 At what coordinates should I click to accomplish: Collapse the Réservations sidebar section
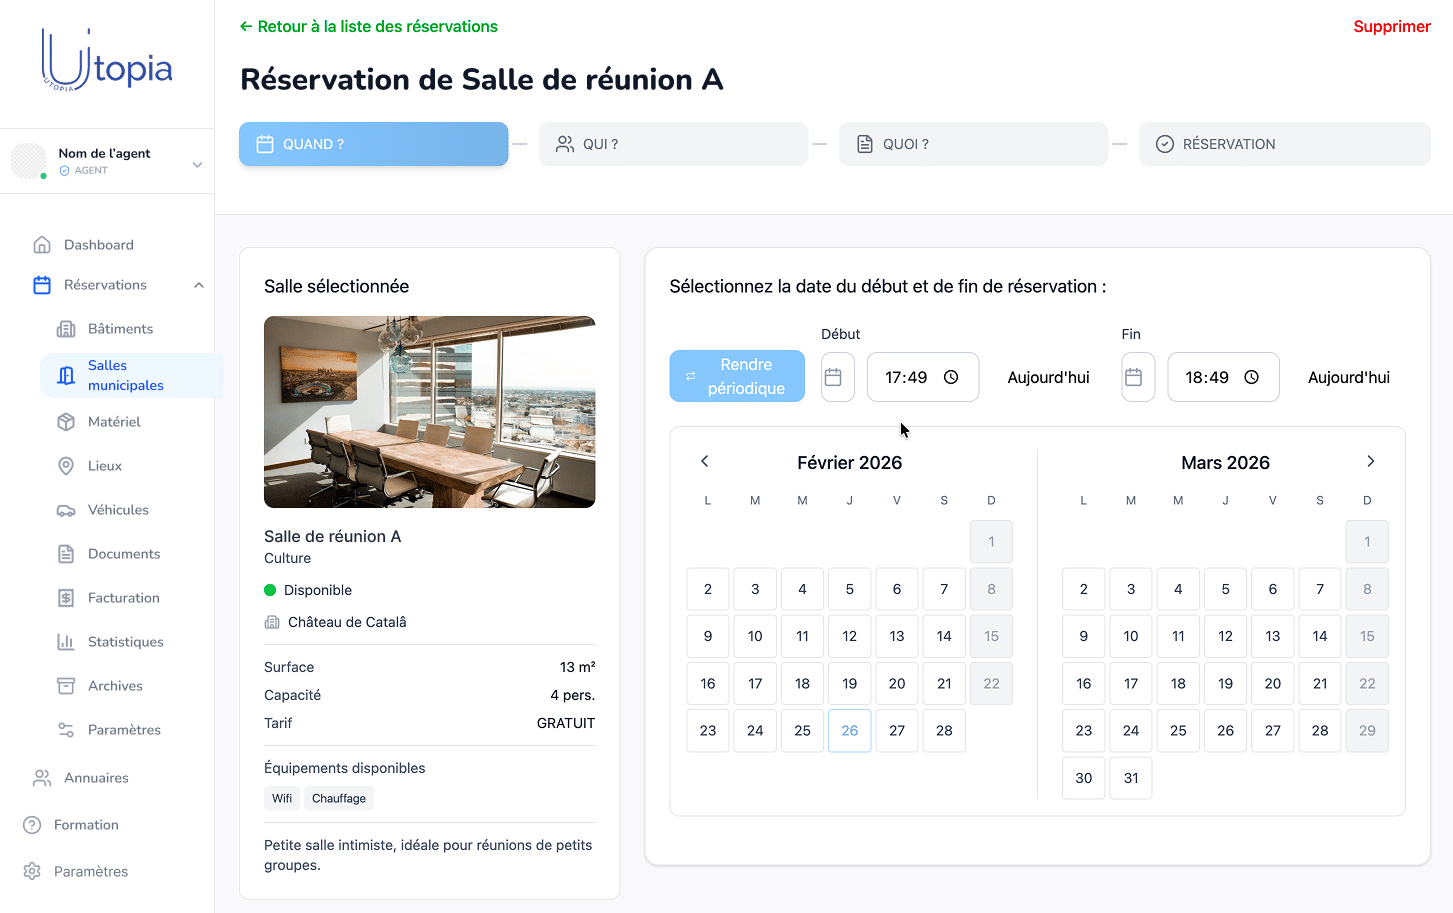(199, 284)
